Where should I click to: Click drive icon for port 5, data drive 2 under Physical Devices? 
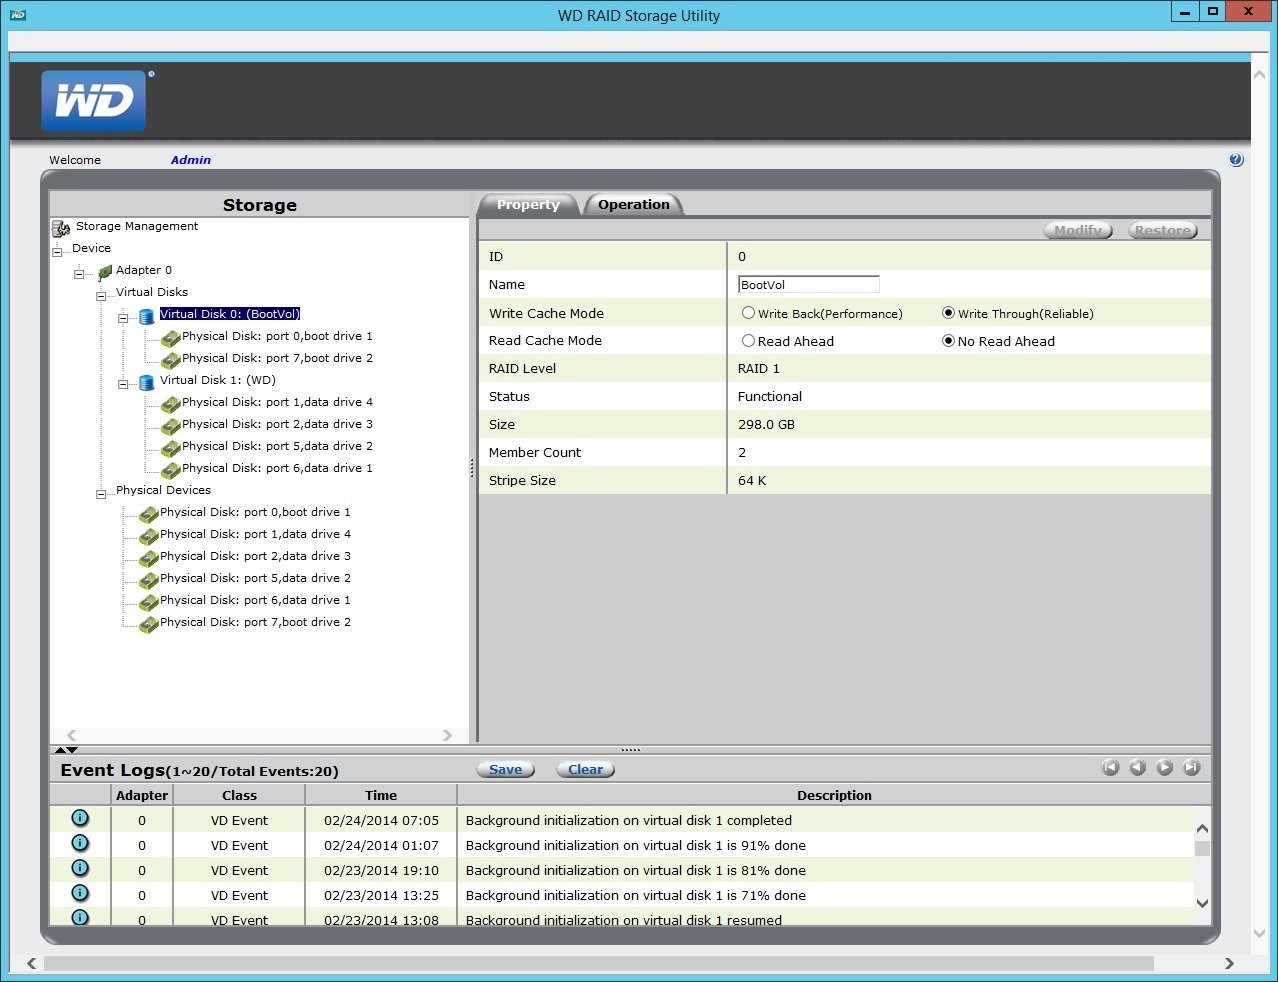[x=148, y=581]
